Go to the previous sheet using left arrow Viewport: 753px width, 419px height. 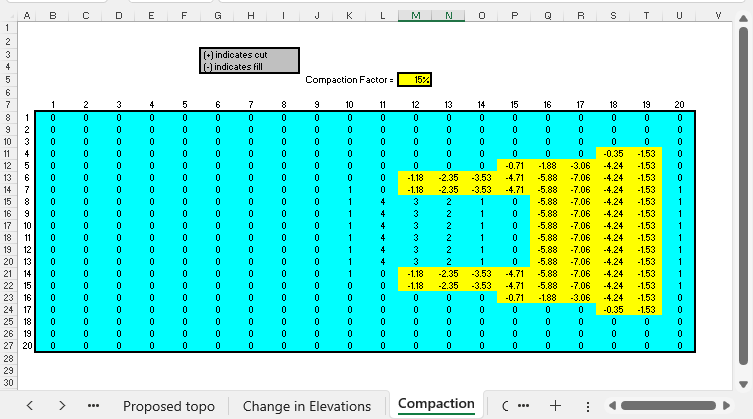click(x=30, y=405)
